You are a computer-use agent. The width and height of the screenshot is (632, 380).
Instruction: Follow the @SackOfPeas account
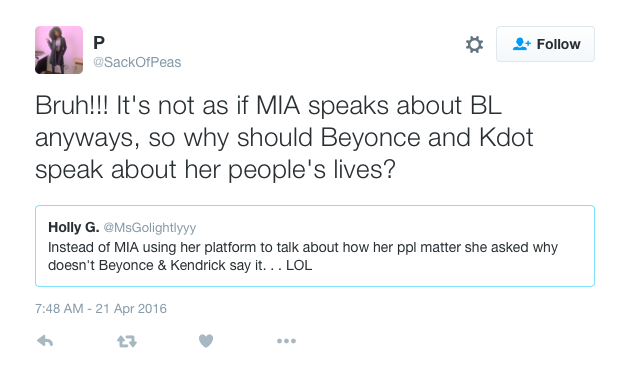(545, 44)
